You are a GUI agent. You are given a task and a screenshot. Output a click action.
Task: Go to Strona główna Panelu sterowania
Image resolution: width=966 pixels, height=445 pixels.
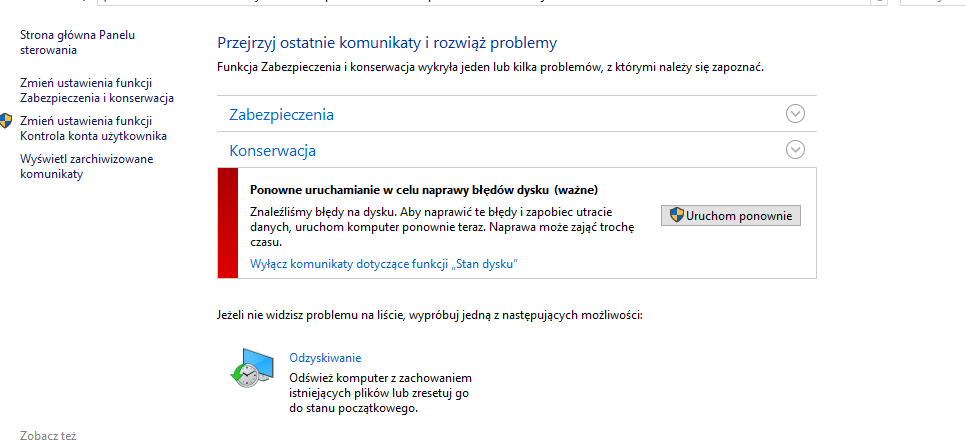click(78, 43)
